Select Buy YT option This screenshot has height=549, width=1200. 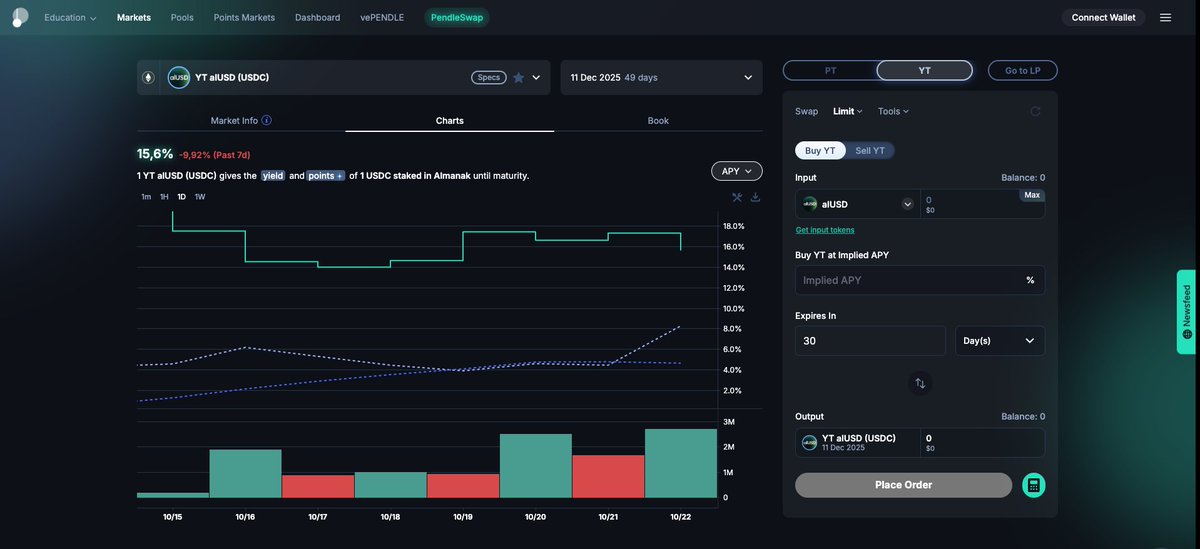point(820,150)
